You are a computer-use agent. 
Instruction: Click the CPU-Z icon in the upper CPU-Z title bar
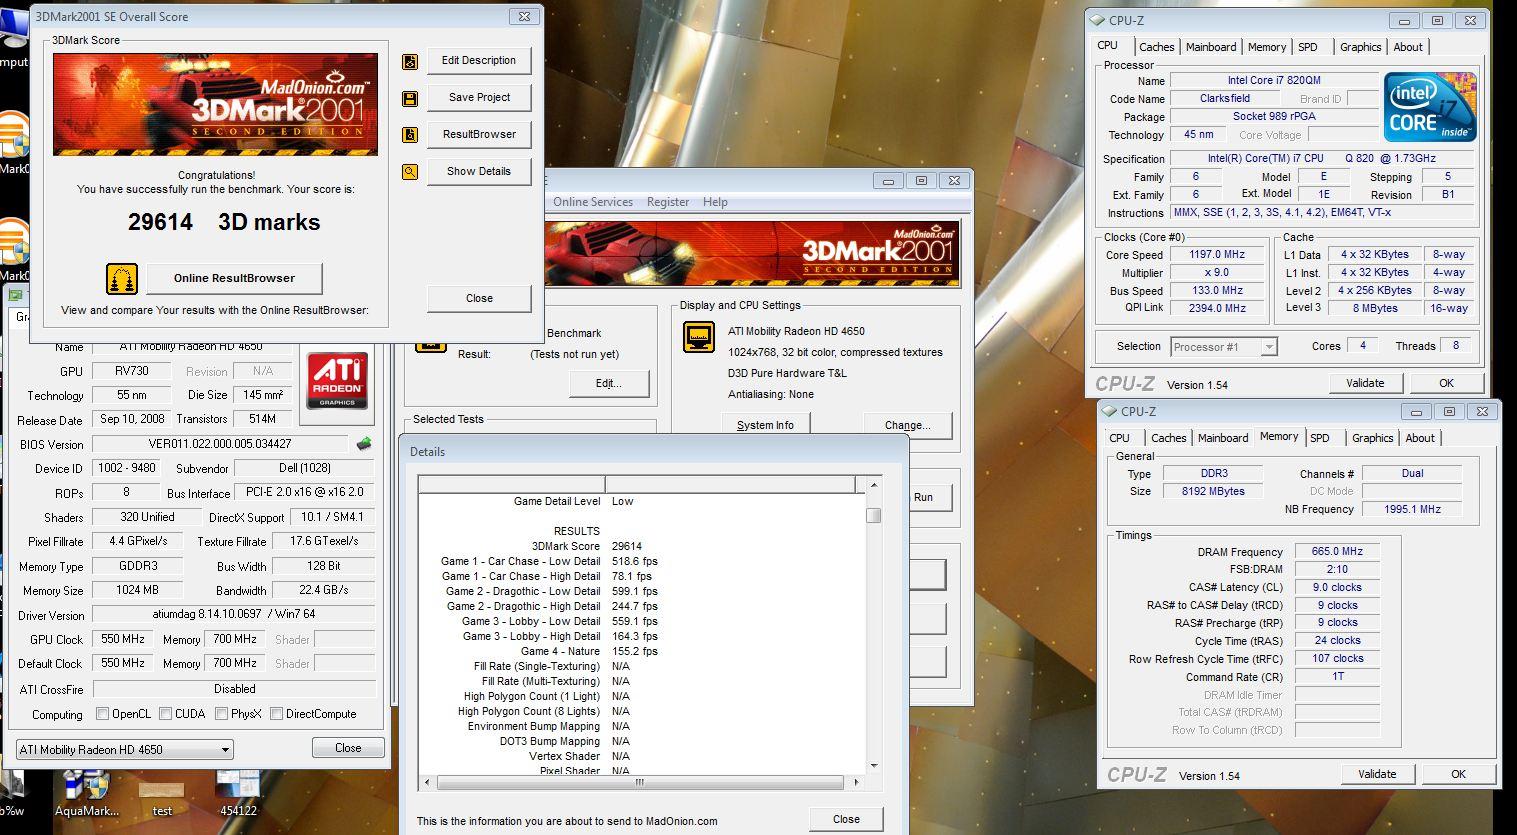1097,20
